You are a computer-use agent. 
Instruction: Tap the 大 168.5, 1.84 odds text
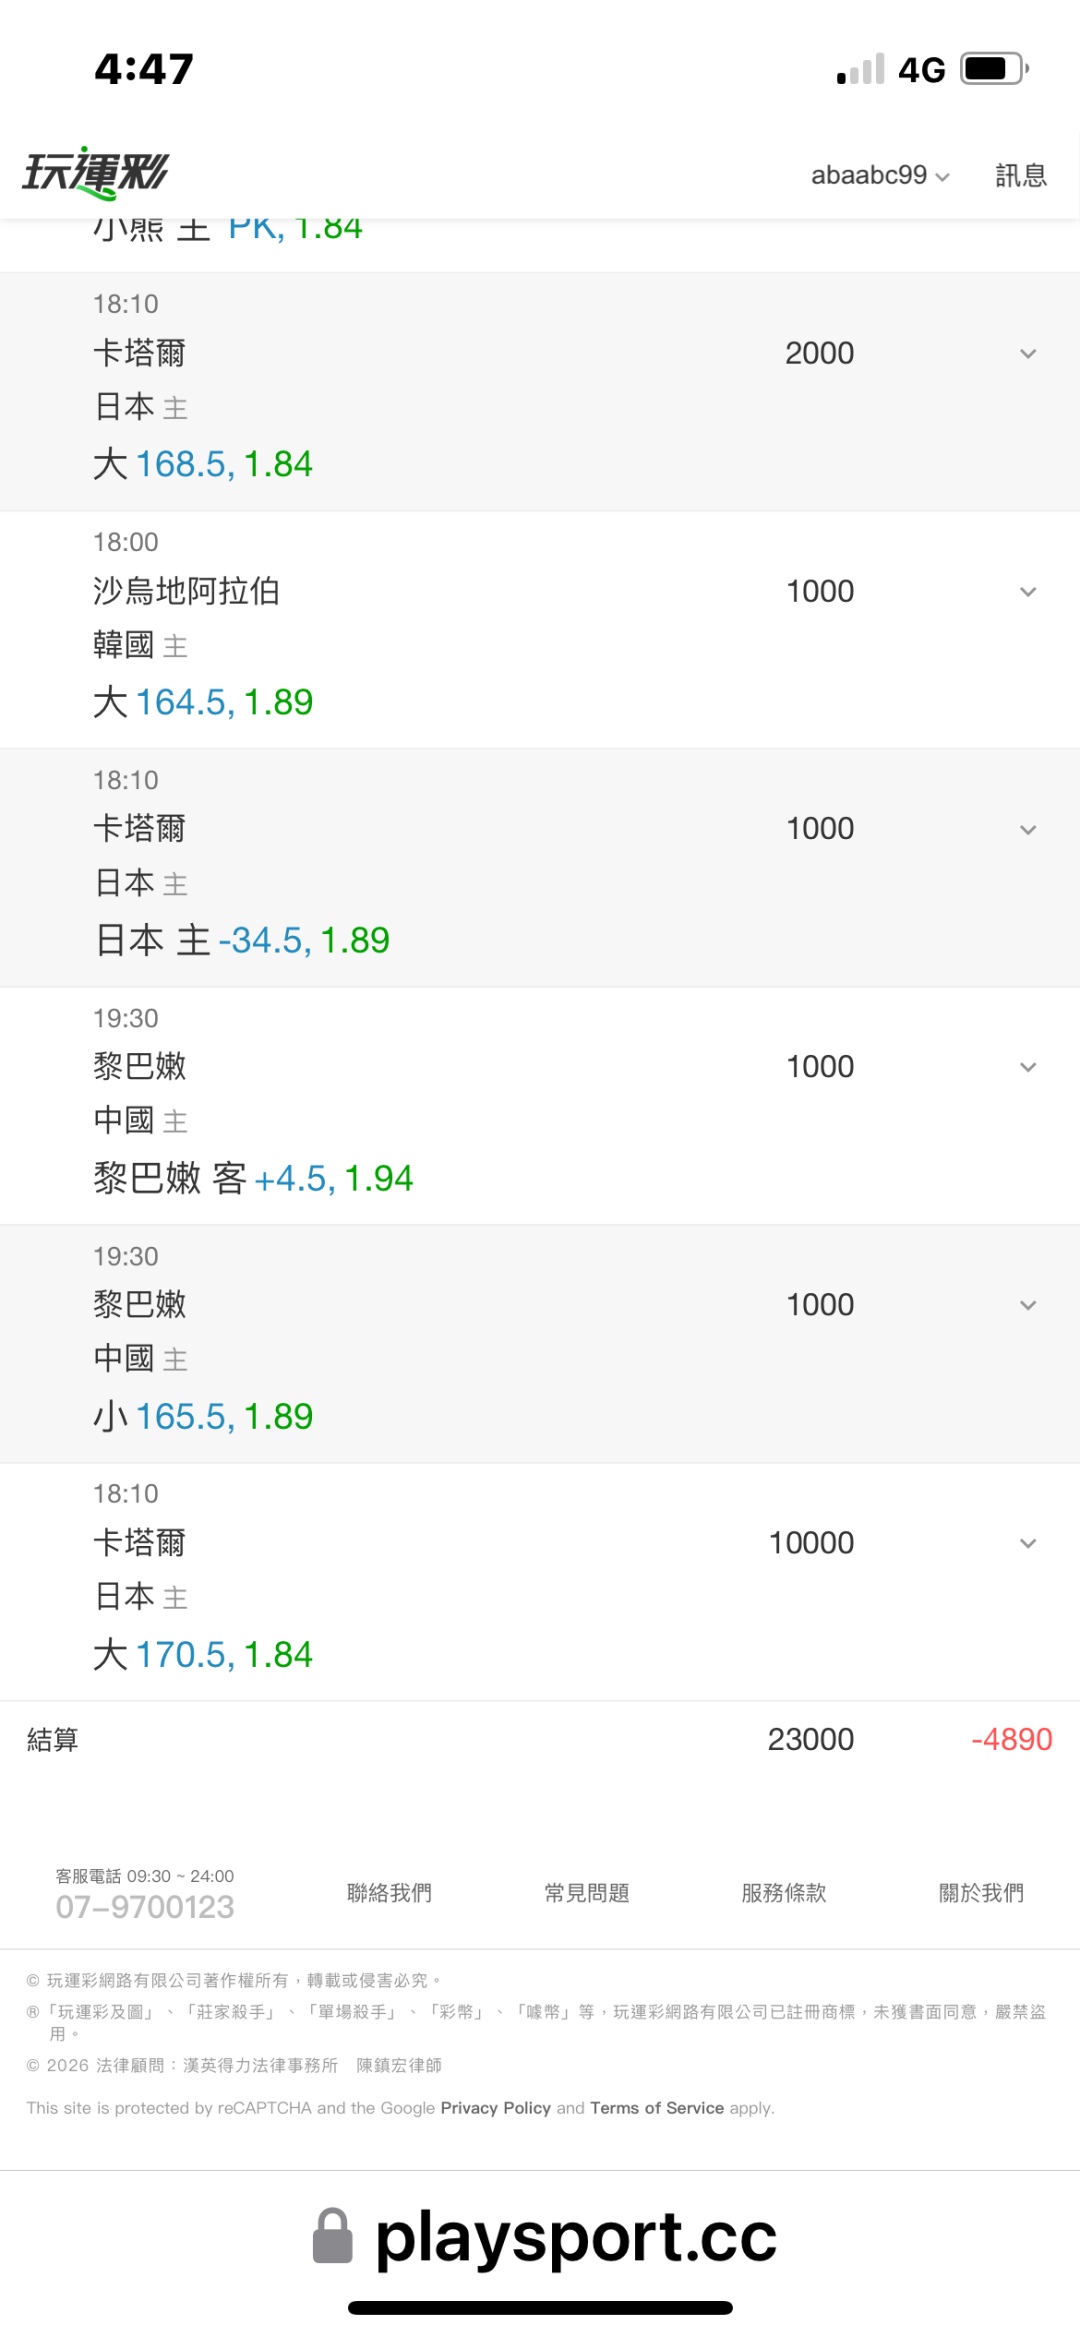pyautogui.click(x=203, y=464)
